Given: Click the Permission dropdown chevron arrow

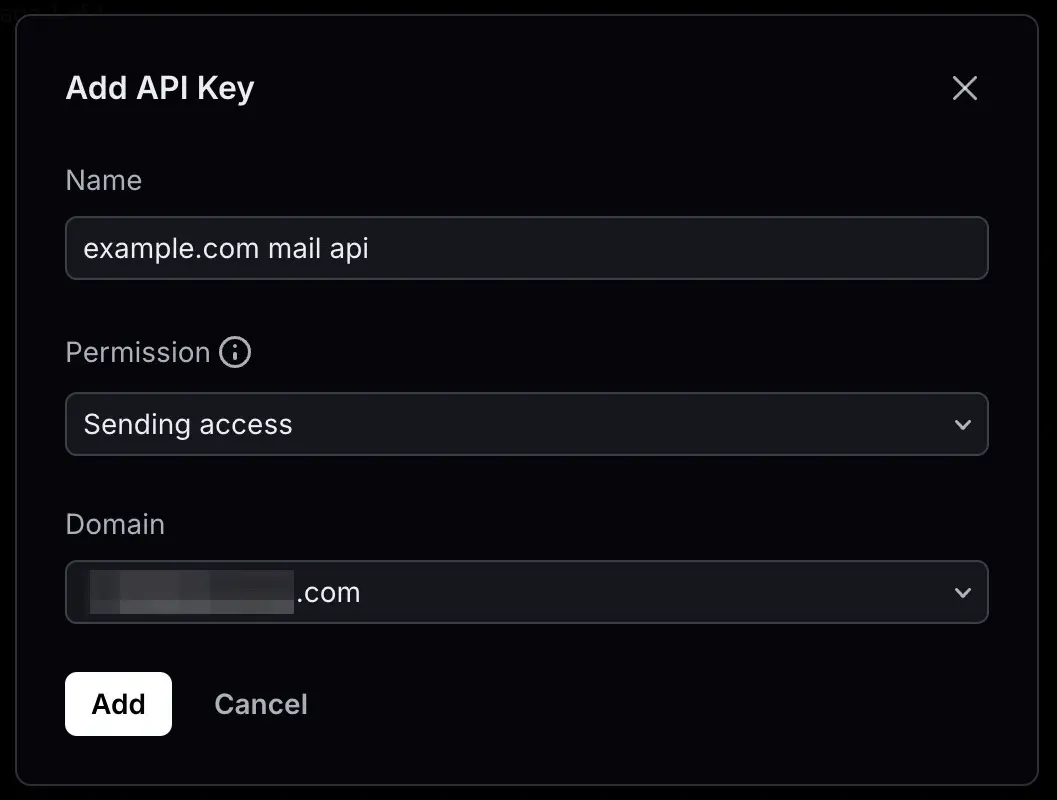Looking at the screenshot, I should [x=963, y=425].
